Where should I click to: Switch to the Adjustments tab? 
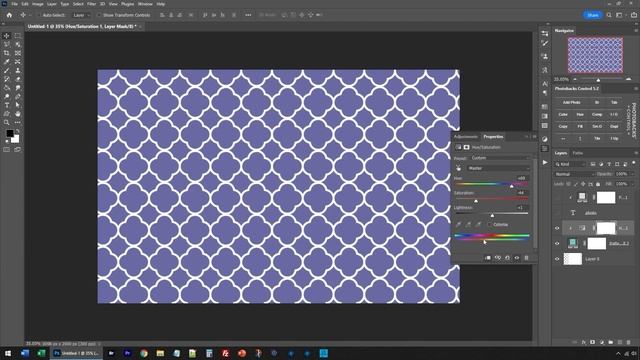click(466, 137)
